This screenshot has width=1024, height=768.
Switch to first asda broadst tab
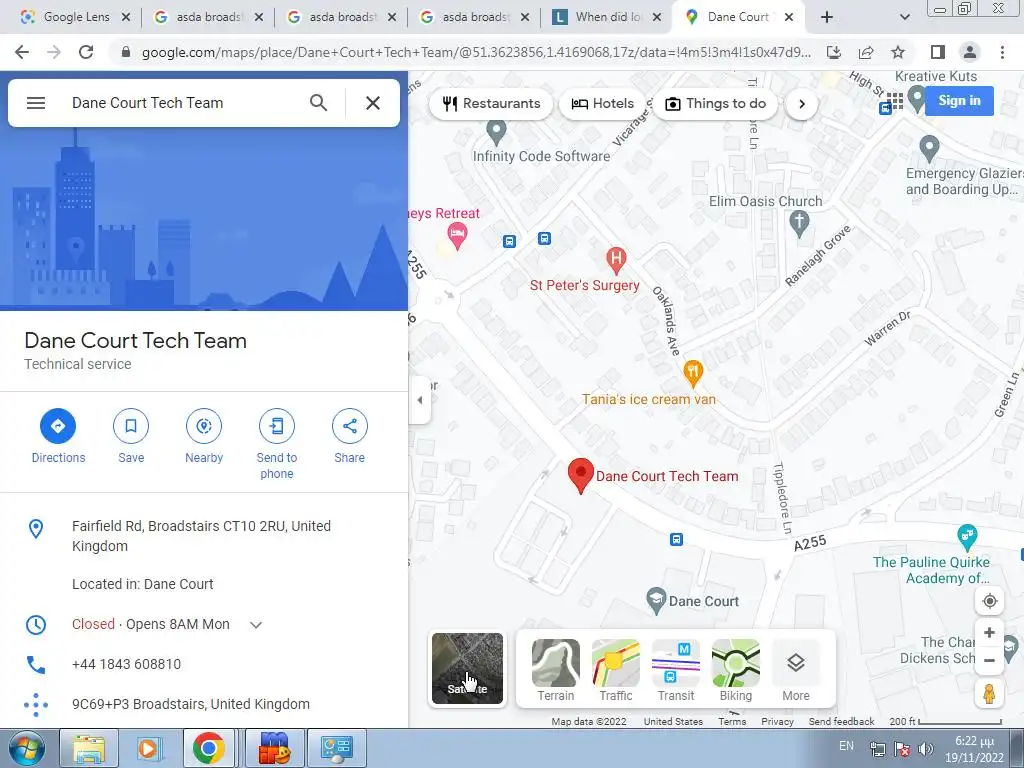(x=210, y=17)
